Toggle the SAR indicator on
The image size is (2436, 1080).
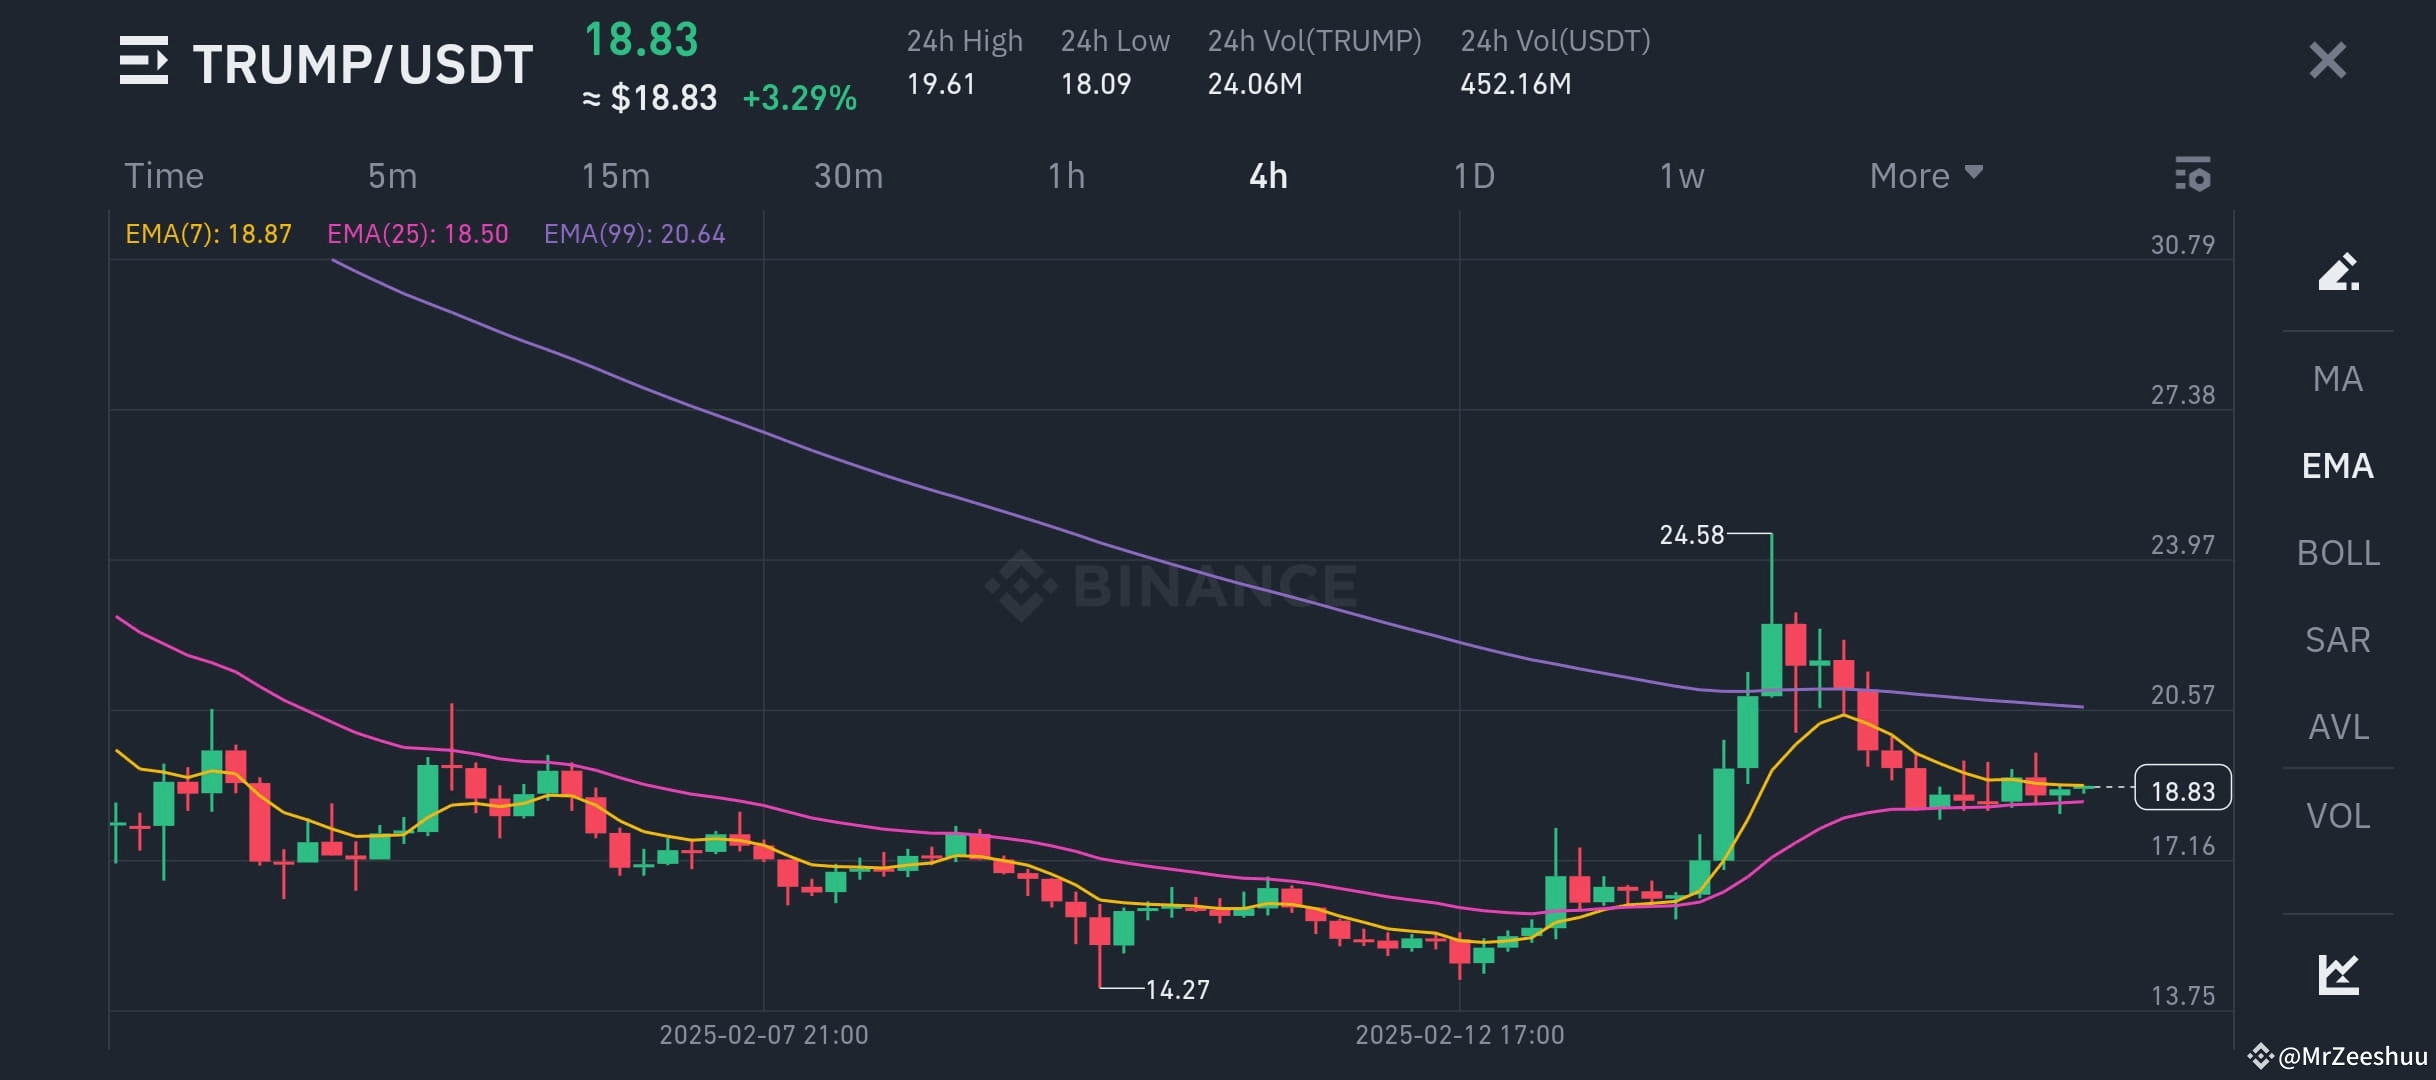[x=2337, y=639]
